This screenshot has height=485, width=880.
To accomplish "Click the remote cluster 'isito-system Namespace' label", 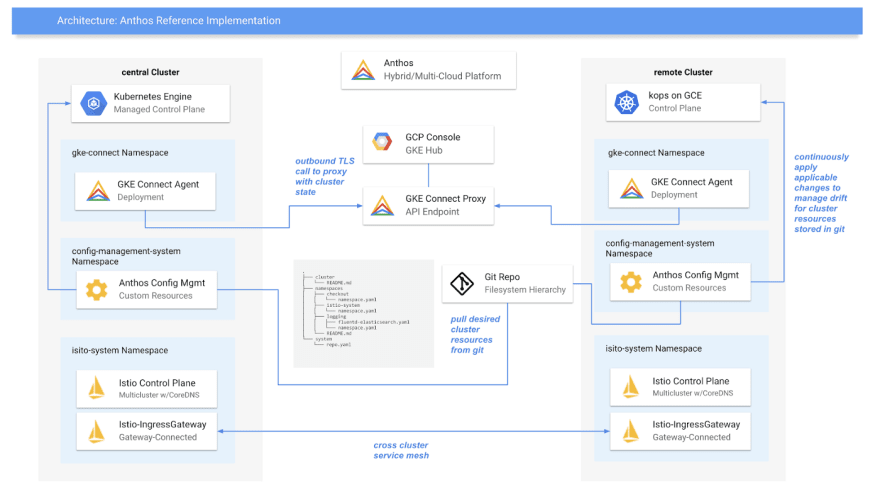I will coord(653,349).
